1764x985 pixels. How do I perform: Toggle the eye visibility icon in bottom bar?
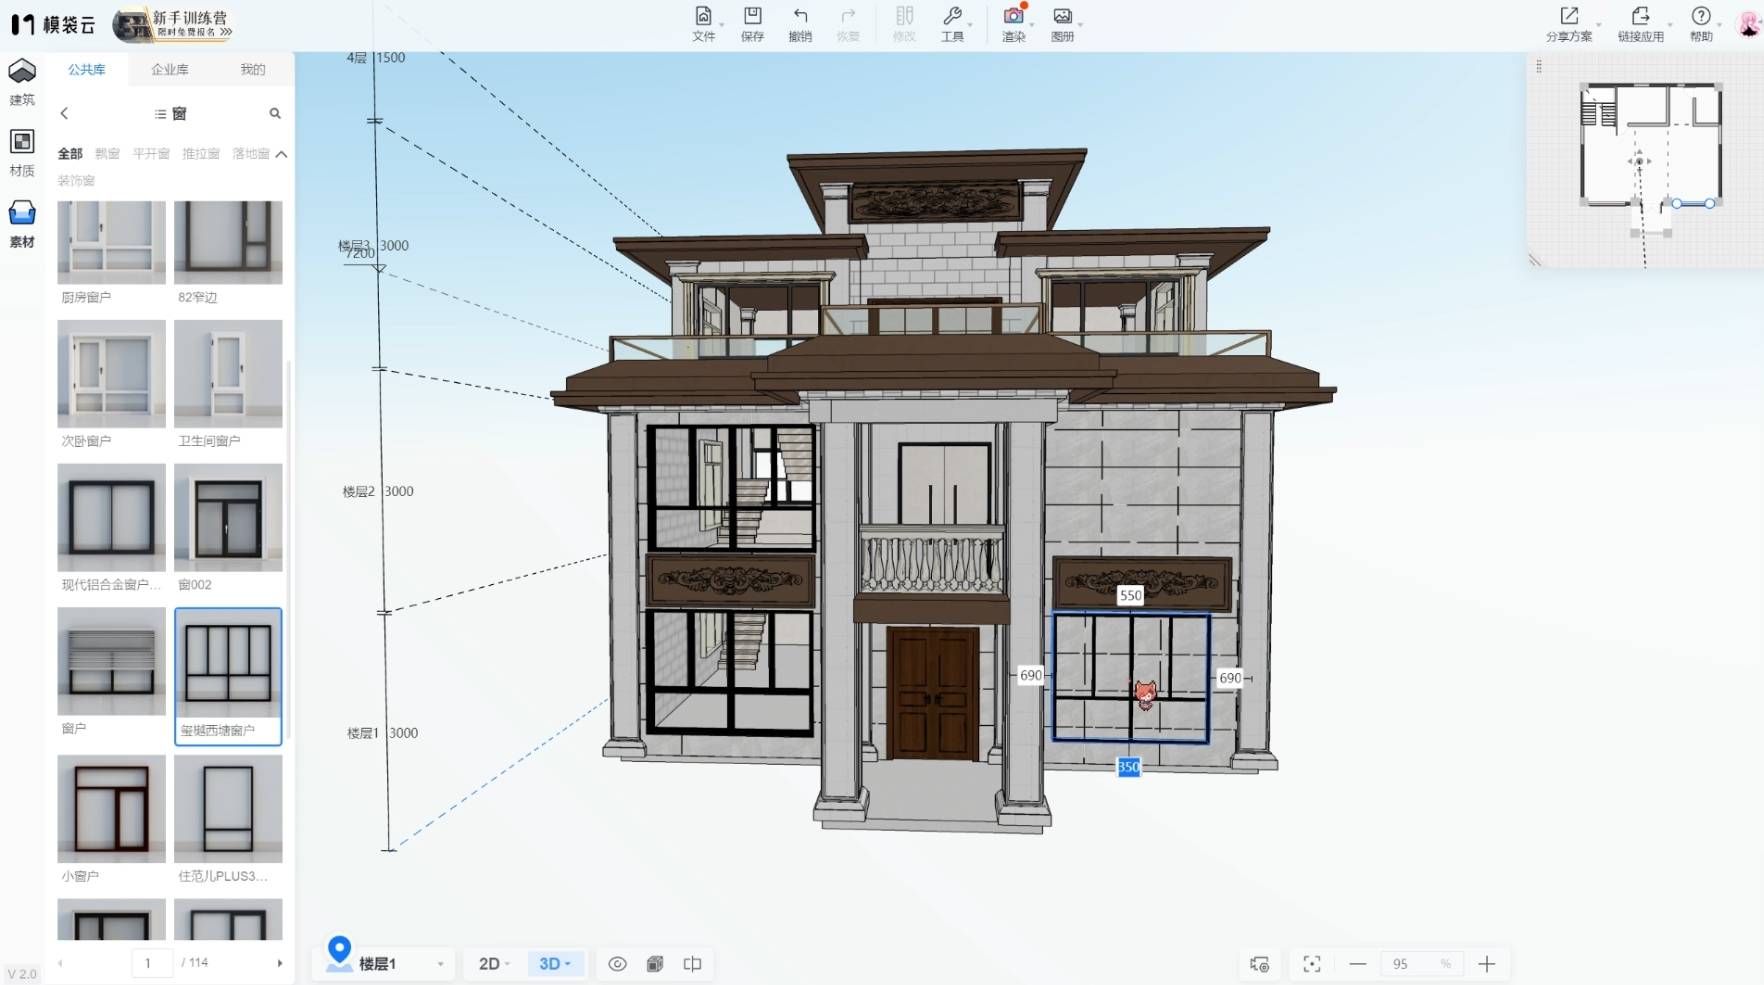pos(618,964)
